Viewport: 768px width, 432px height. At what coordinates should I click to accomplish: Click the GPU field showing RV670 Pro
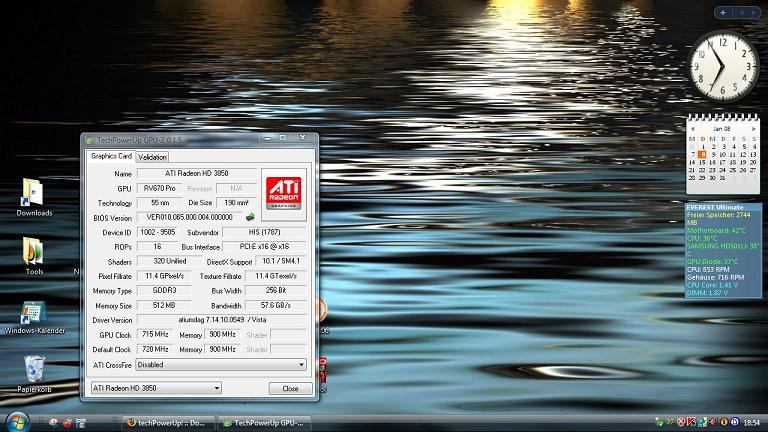pos(159,188)
